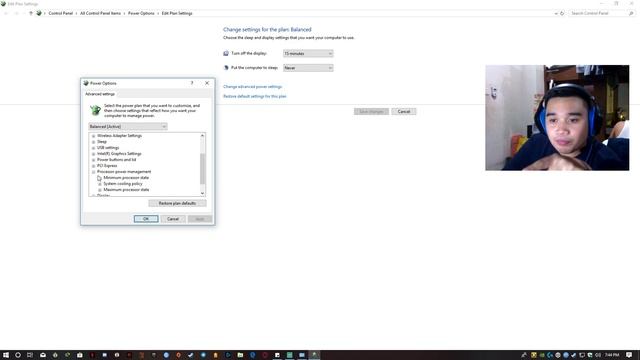Click Cancel in Edit Plan Settings window
The image size is (640, 360).
[404, 111]
